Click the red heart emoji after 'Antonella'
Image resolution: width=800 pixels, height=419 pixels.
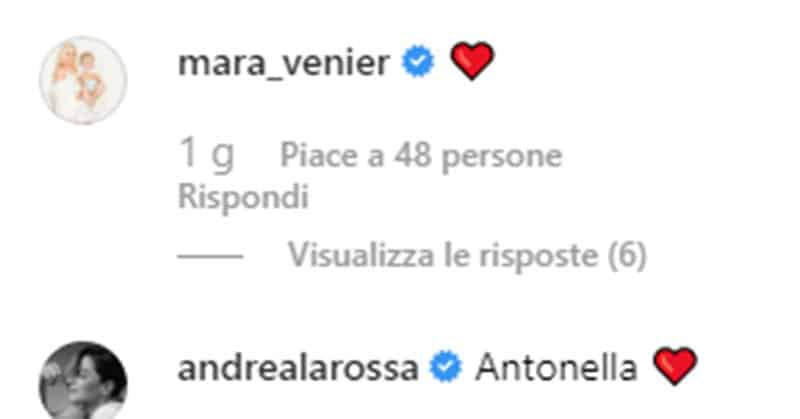(675, 366)
